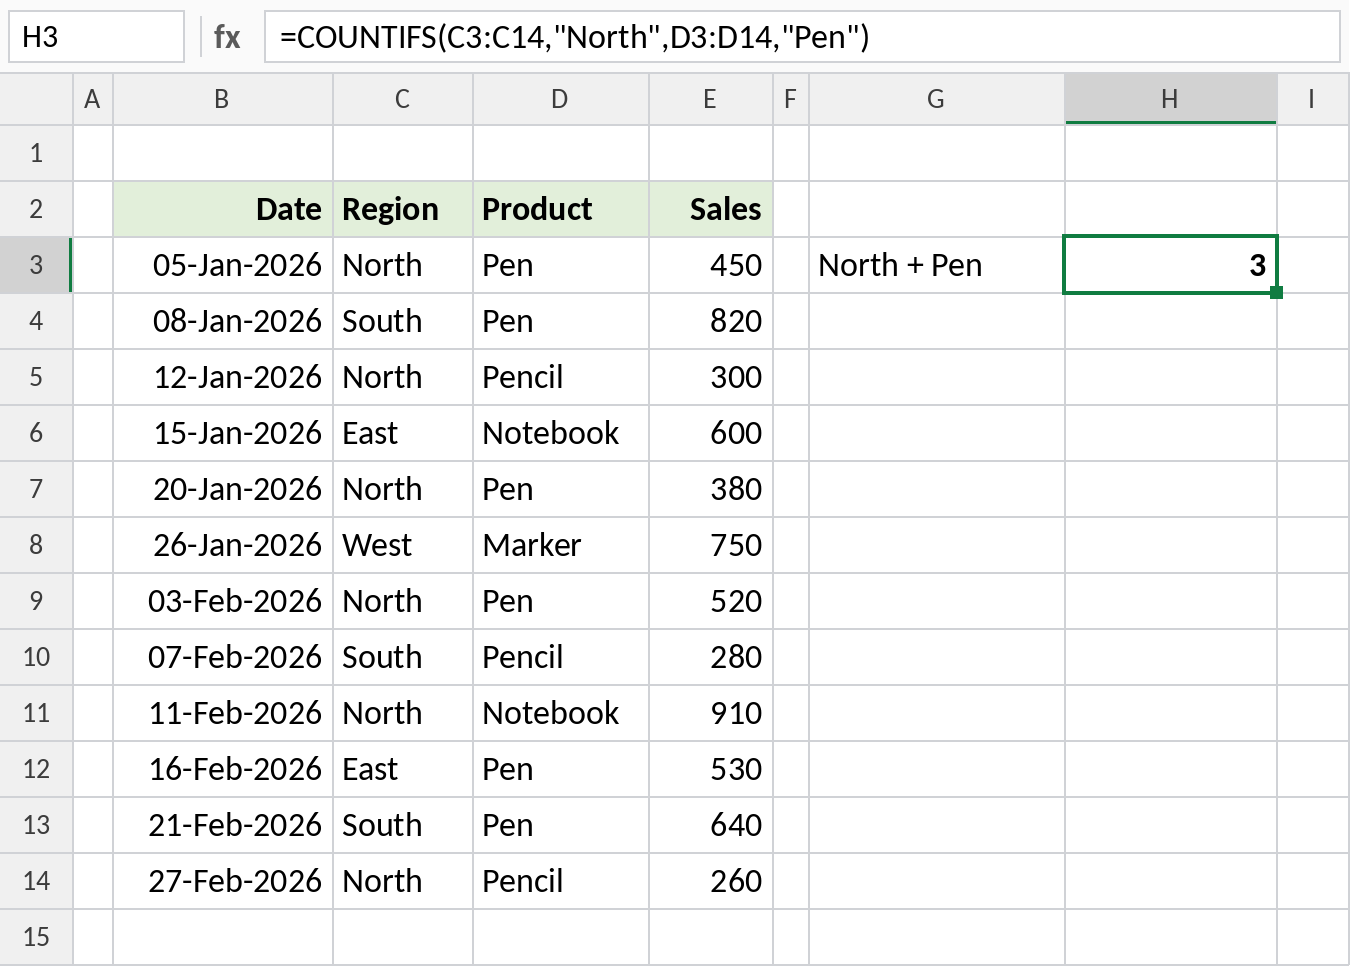
Task: Click South region cell in row 13
Action: (403, 825)
